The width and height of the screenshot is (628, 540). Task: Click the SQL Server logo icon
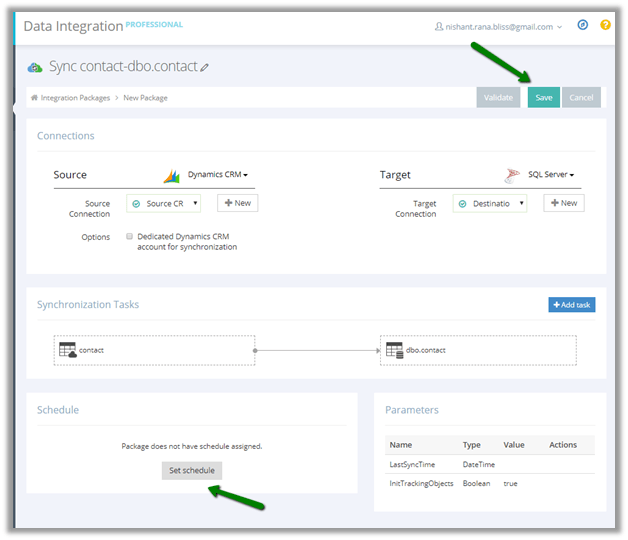513,176
